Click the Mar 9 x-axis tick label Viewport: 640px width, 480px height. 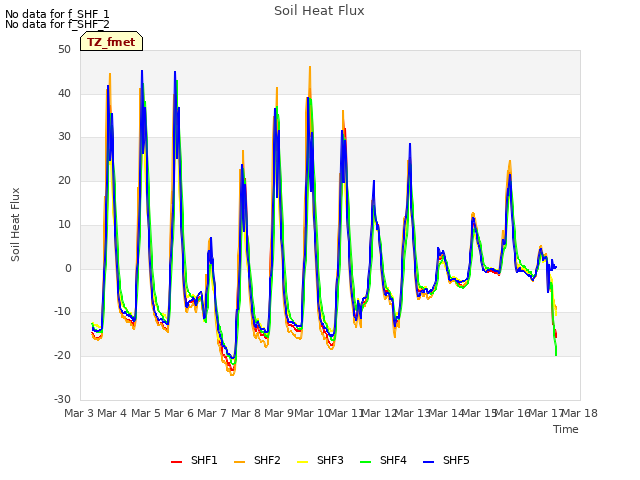click(x=279, y=413)
